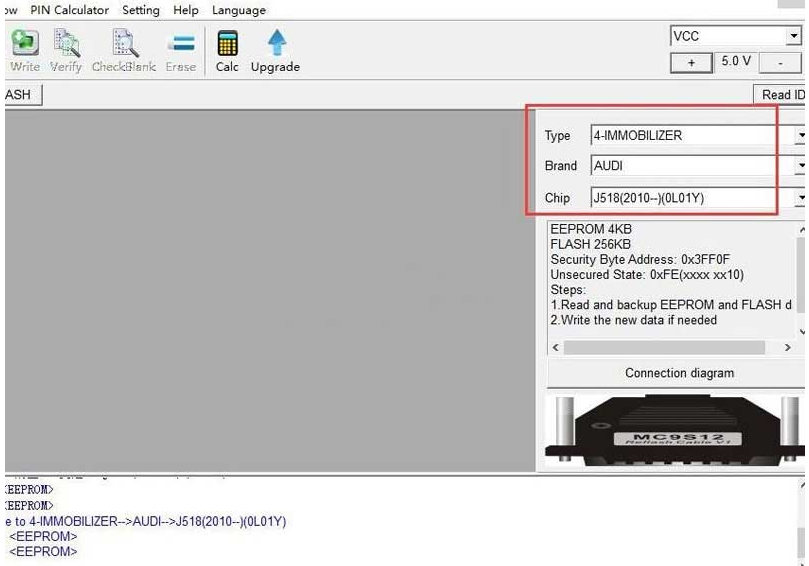Viewport: 809px width, 566px height.
Task: Click the info panel scroll right arrow
Action: 788,348
